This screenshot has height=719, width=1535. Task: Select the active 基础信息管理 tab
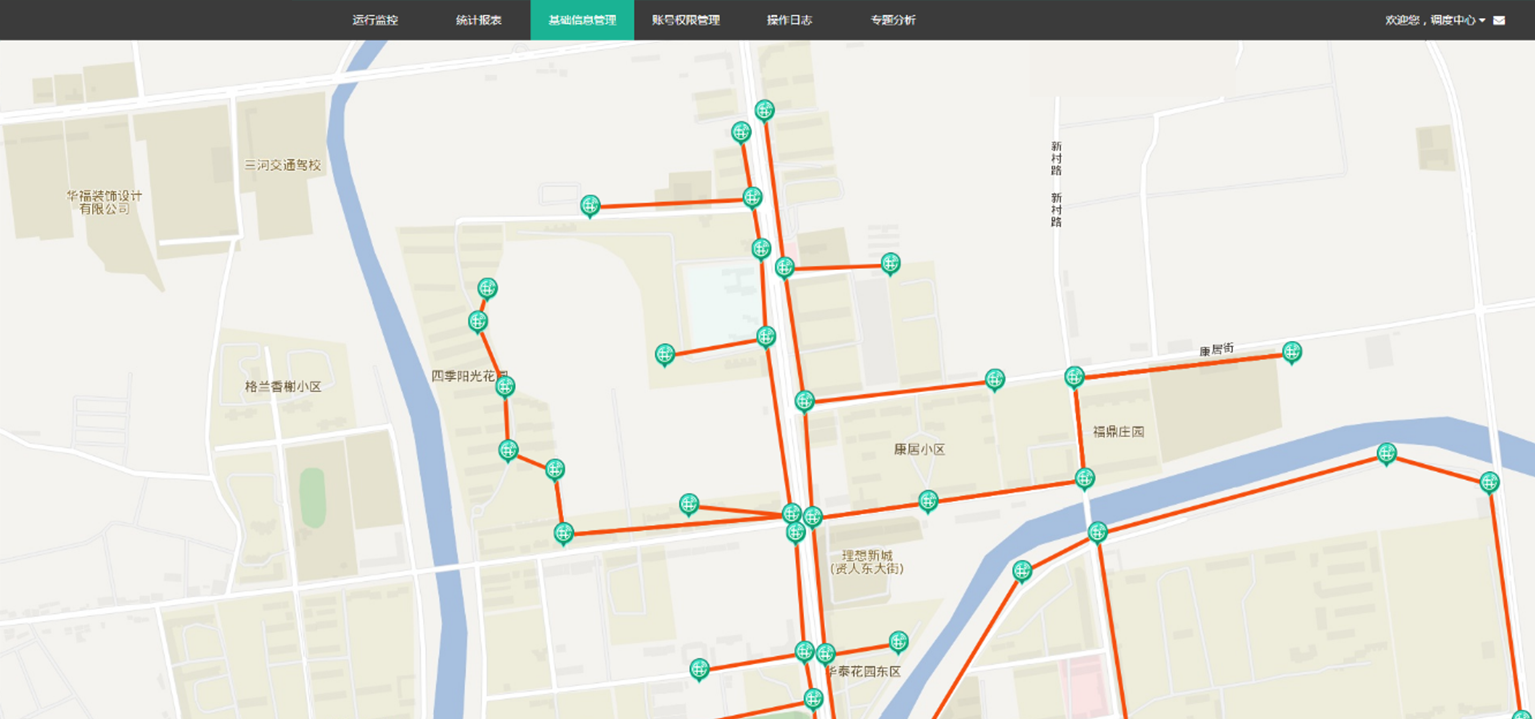pyautogui.click(x=582, y=20)
